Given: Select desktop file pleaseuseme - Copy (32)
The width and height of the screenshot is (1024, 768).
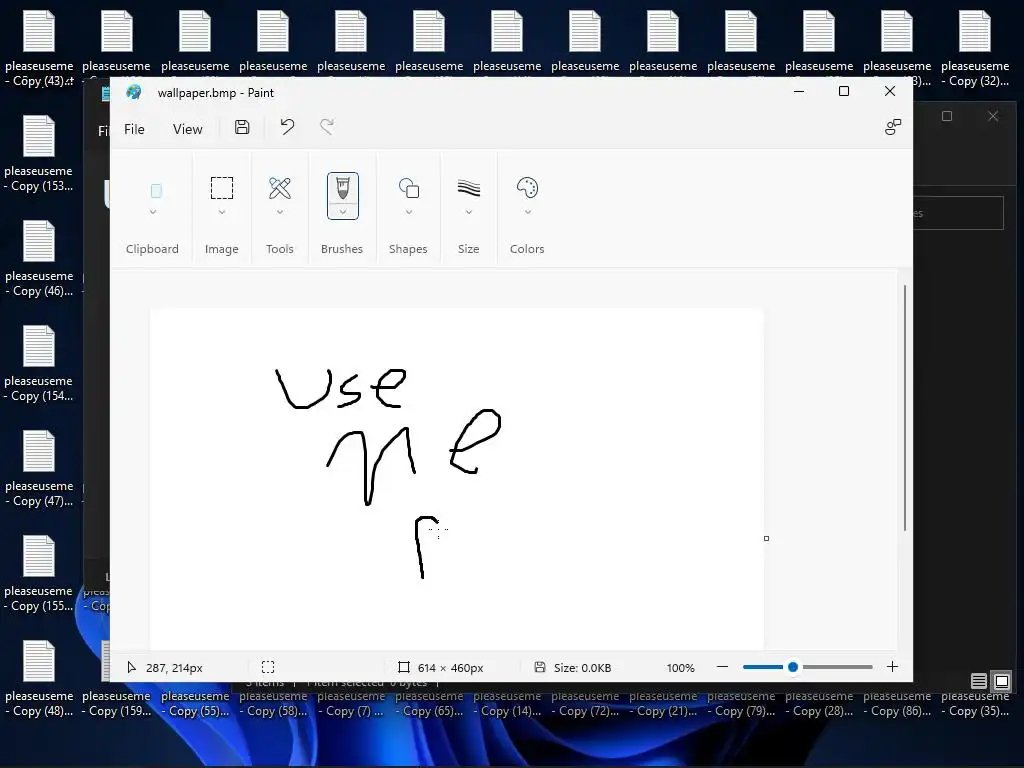Looking at the screenshot, I should coord(974,49).
